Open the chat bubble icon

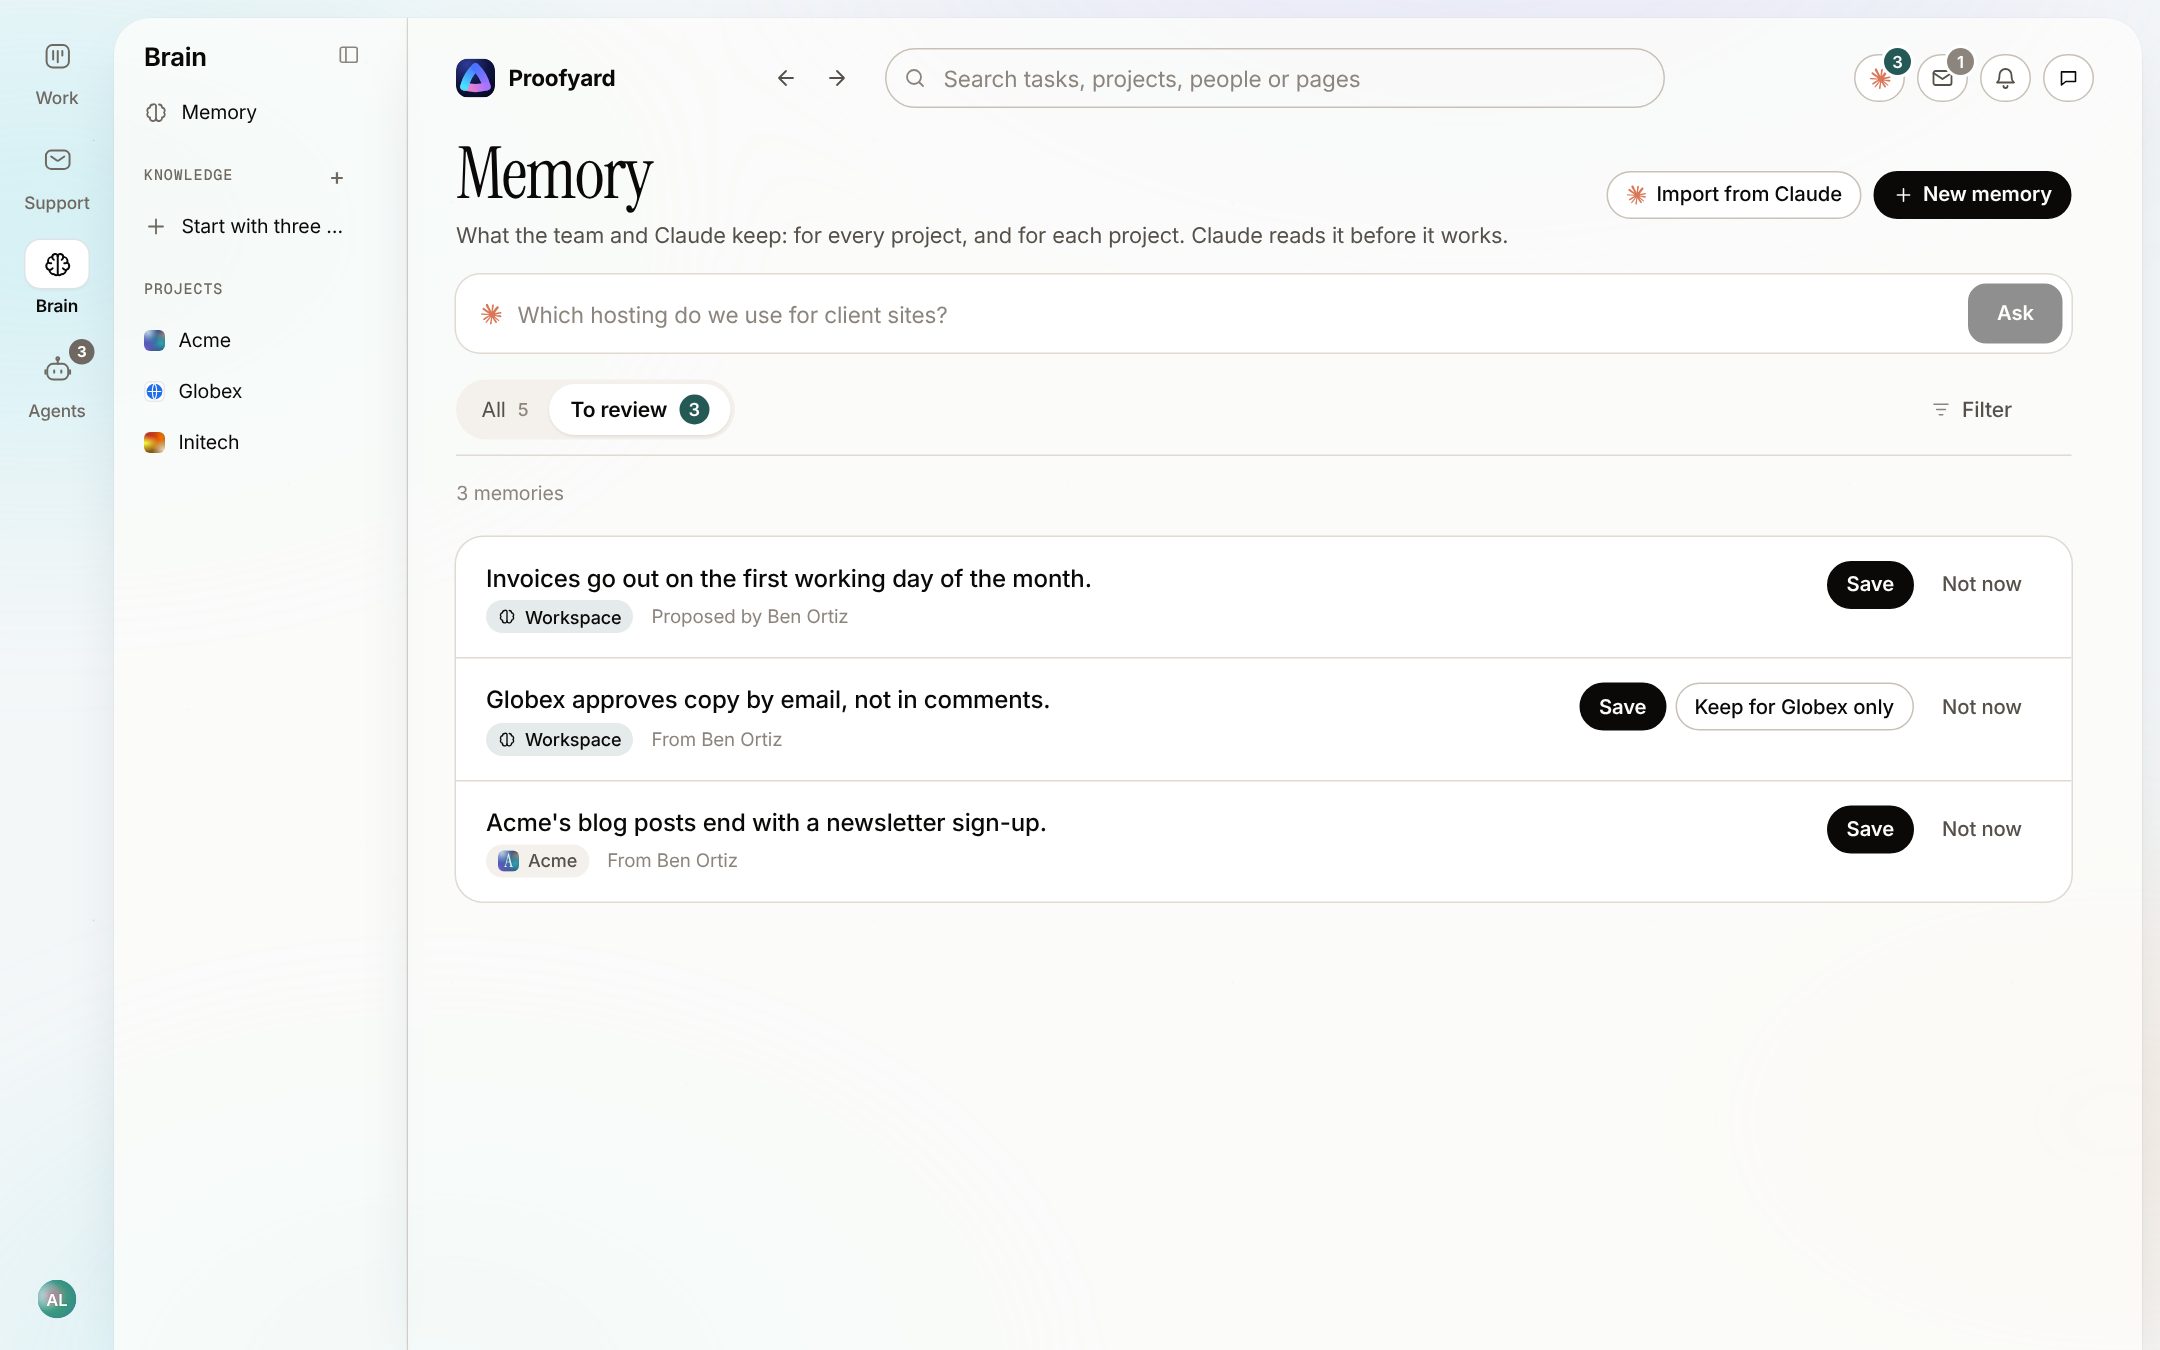(2068, 78)
